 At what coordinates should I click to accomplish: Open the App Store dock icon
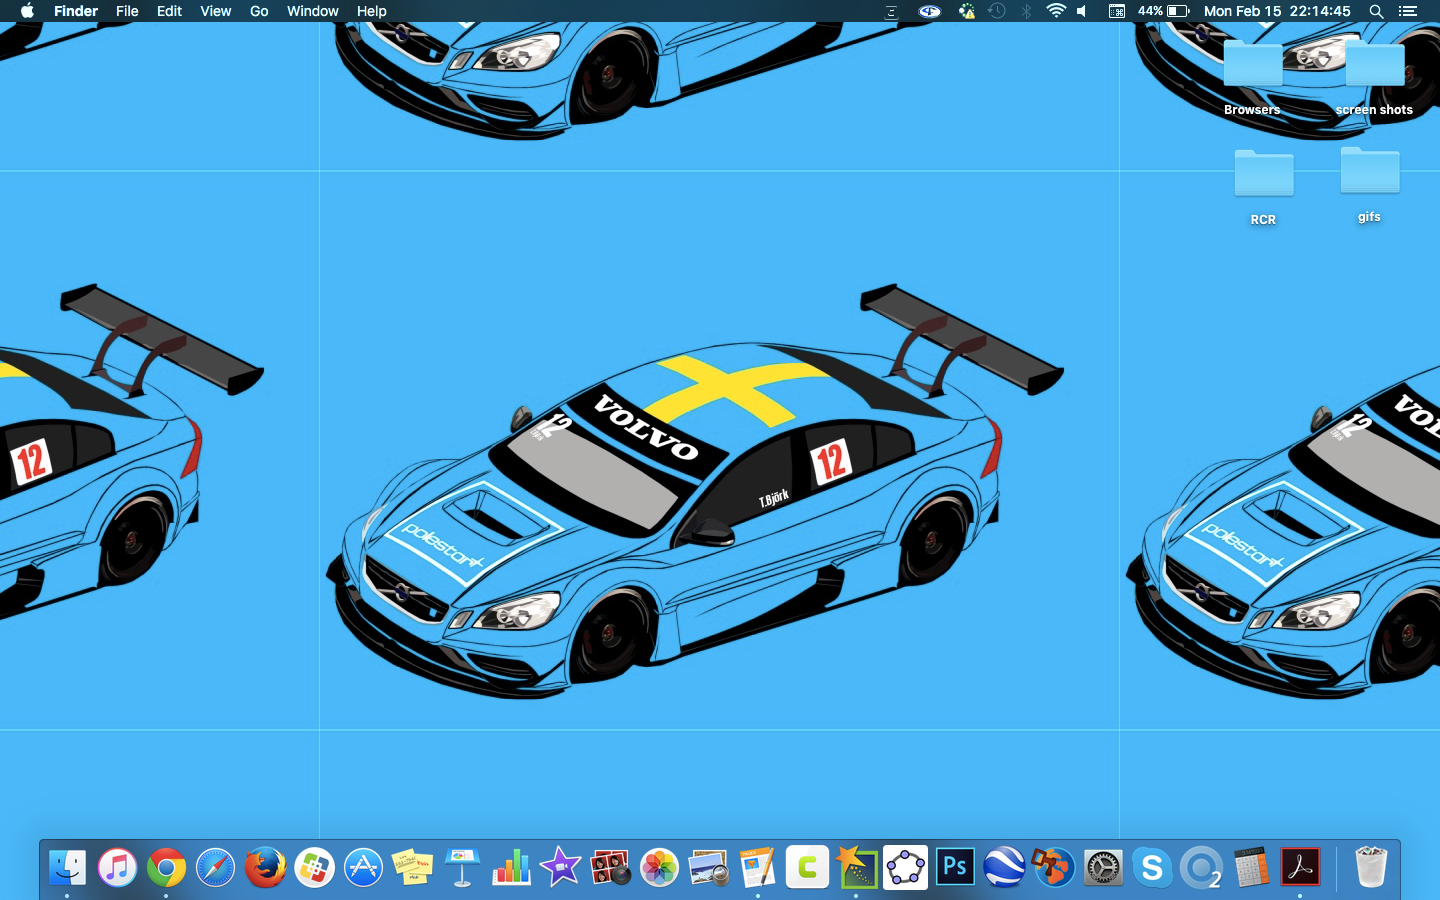click(x=363, y=867)
